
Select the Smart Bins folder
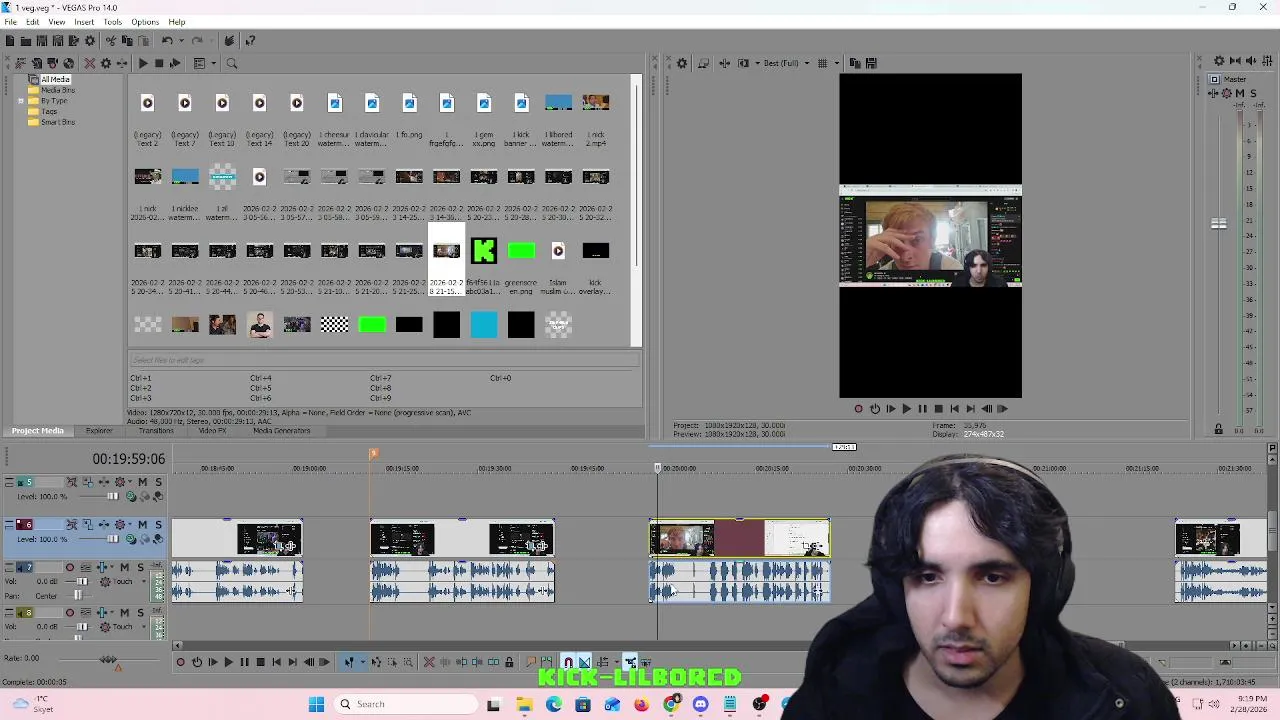57,122
